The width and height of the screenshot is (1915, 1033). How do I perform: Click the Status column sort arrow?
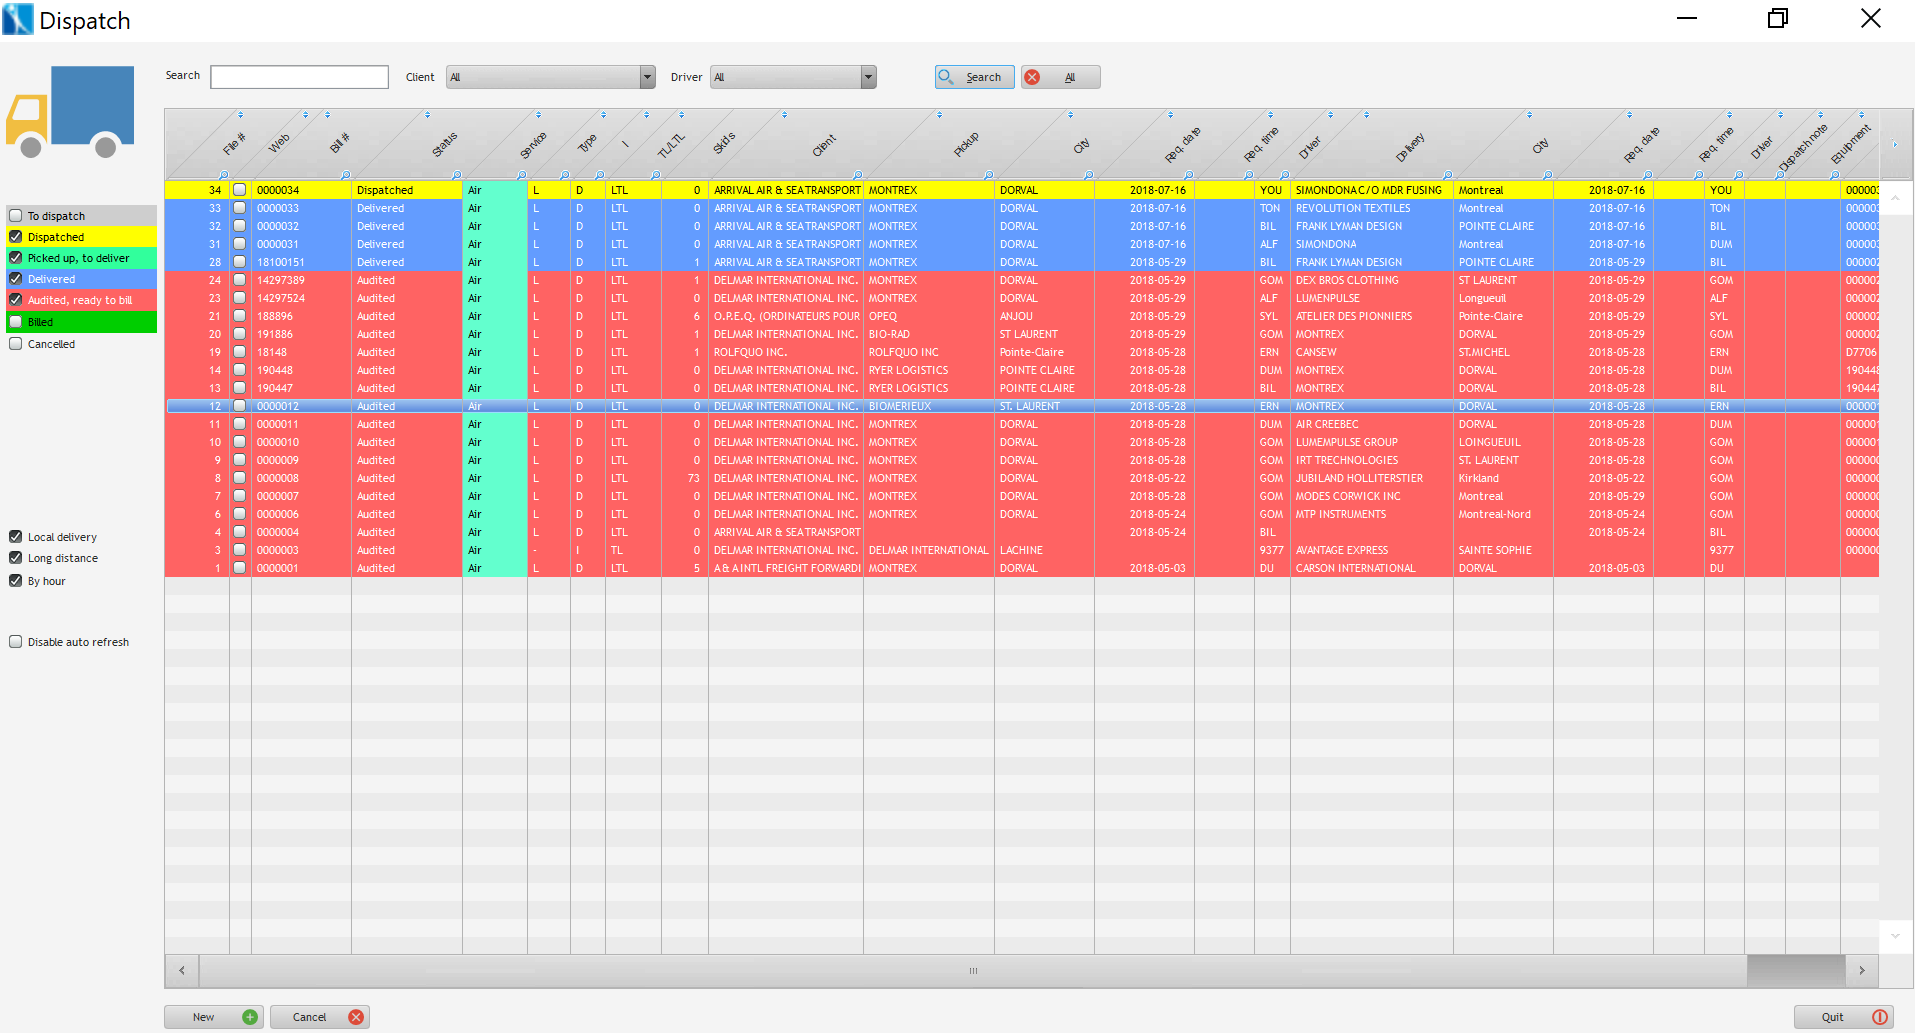pos(428,115)
